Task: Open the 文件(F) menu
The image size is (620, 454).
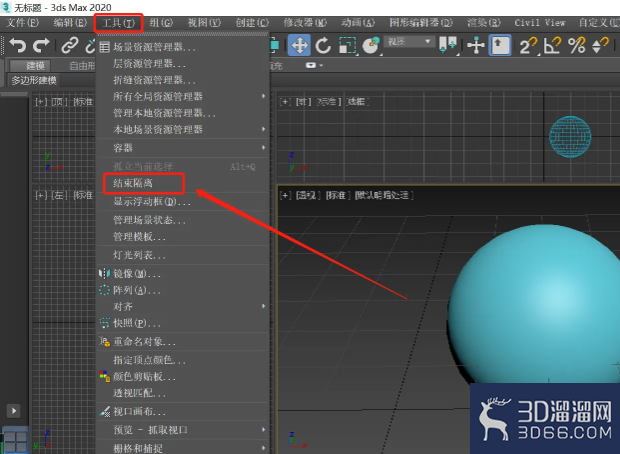Action: pyautogui.click(x=22, y=23)
